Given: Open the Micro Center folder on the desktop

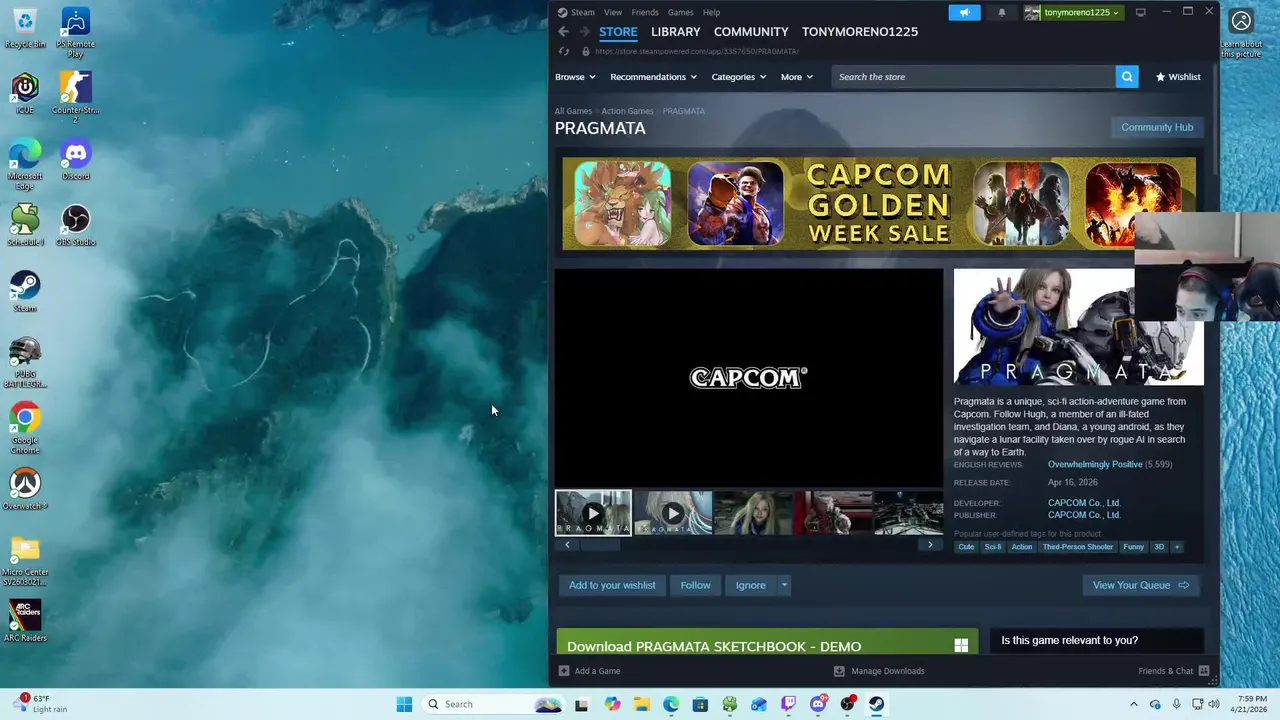Looking at the screenshot, I should 25,560.
